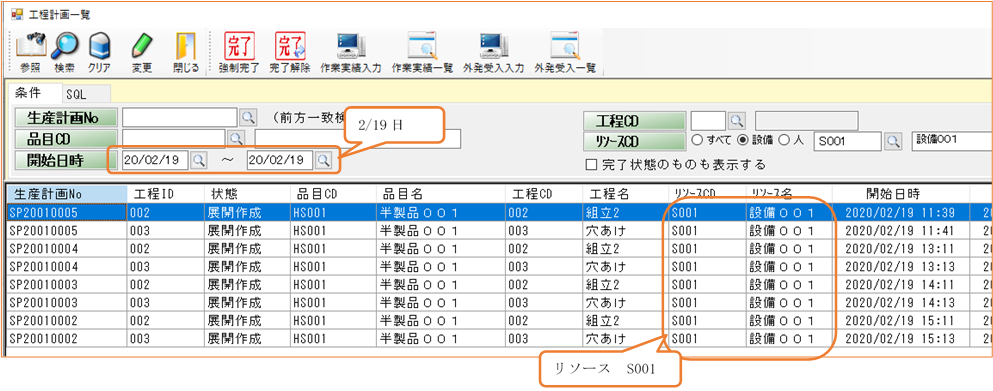Click the start date from field 20/02/19

[x=155, y=160]
